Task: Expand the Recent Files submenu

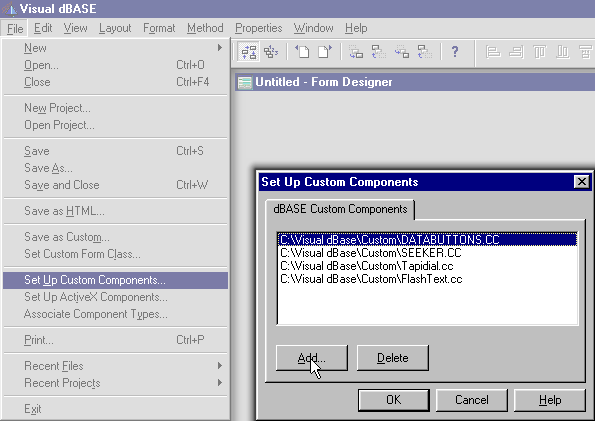Action: coord(220,366)
